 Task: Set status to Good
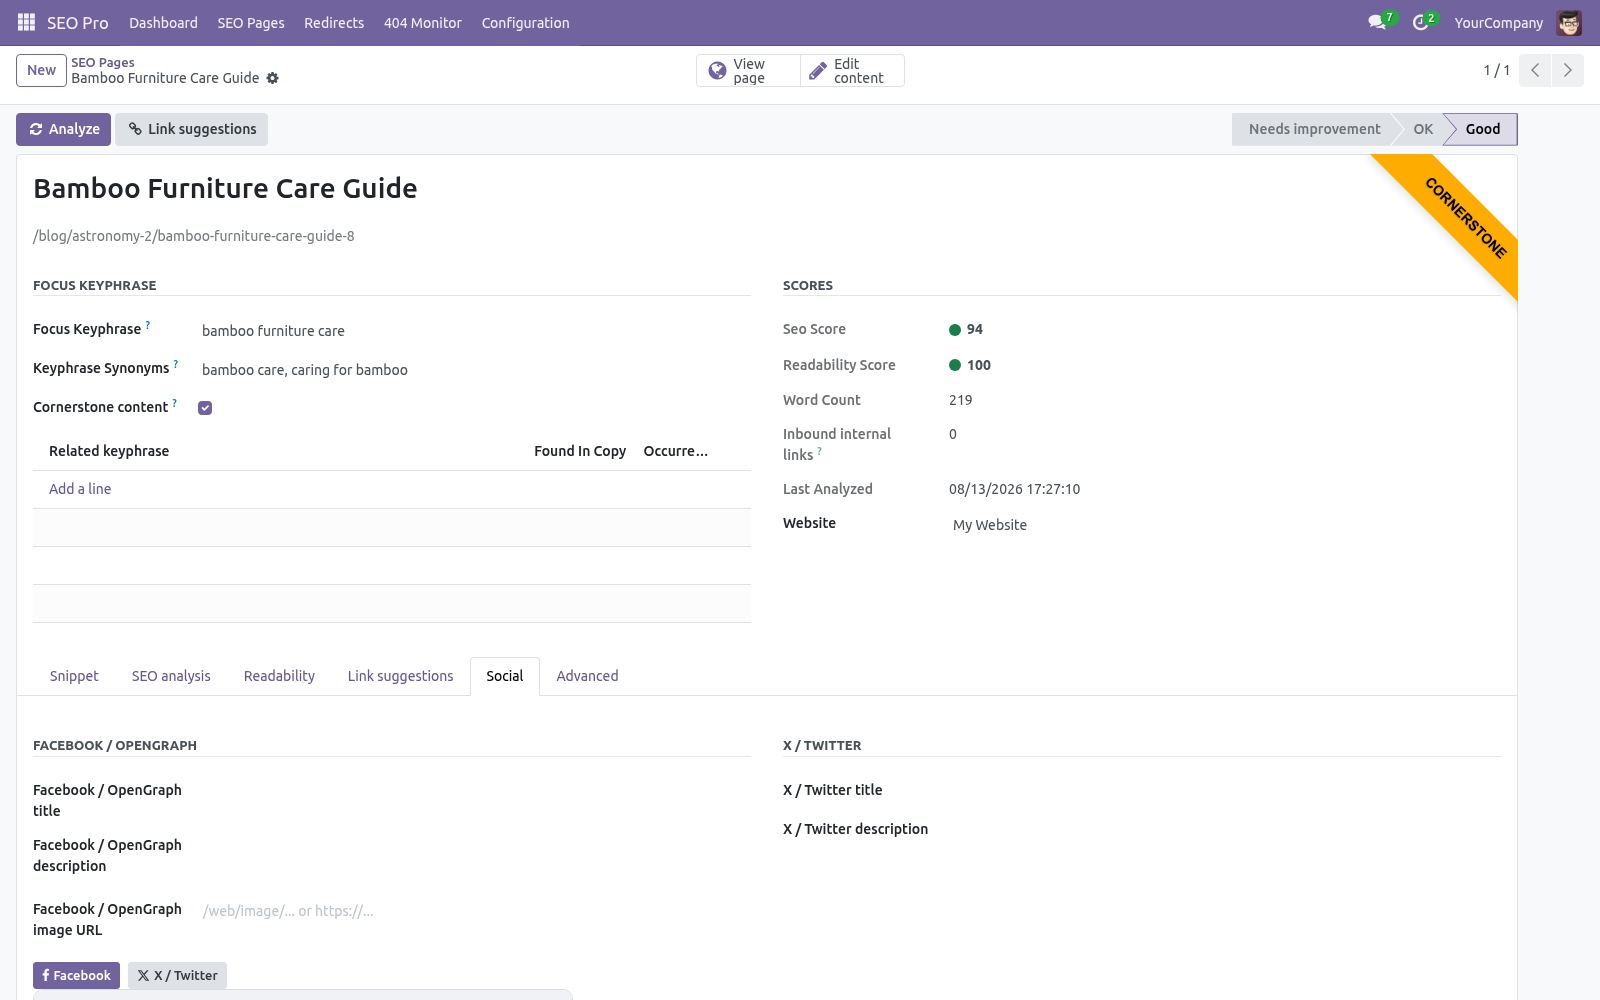point(1482,129)
